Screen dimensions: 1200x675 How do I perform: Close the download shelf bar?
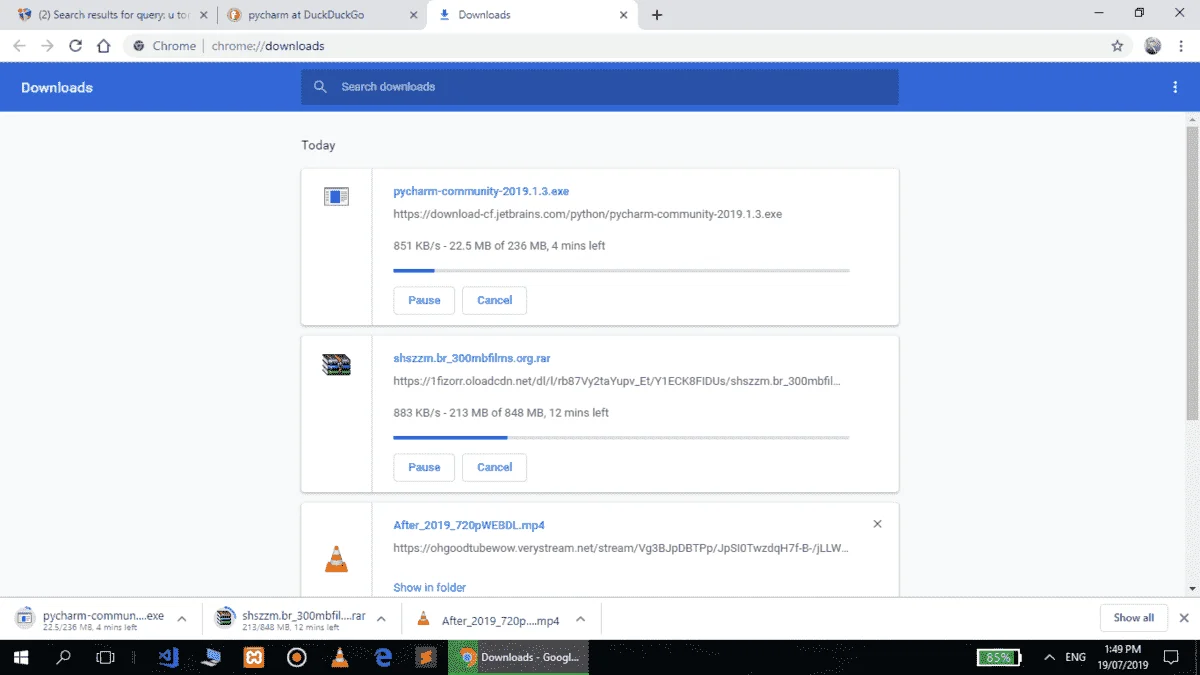point(1184,618)
